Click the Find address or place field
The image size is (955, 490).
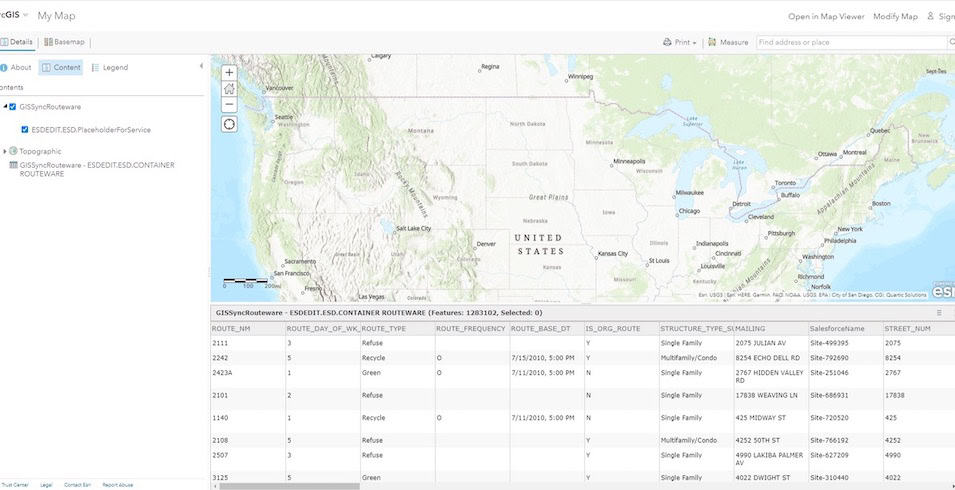point(850,42)
